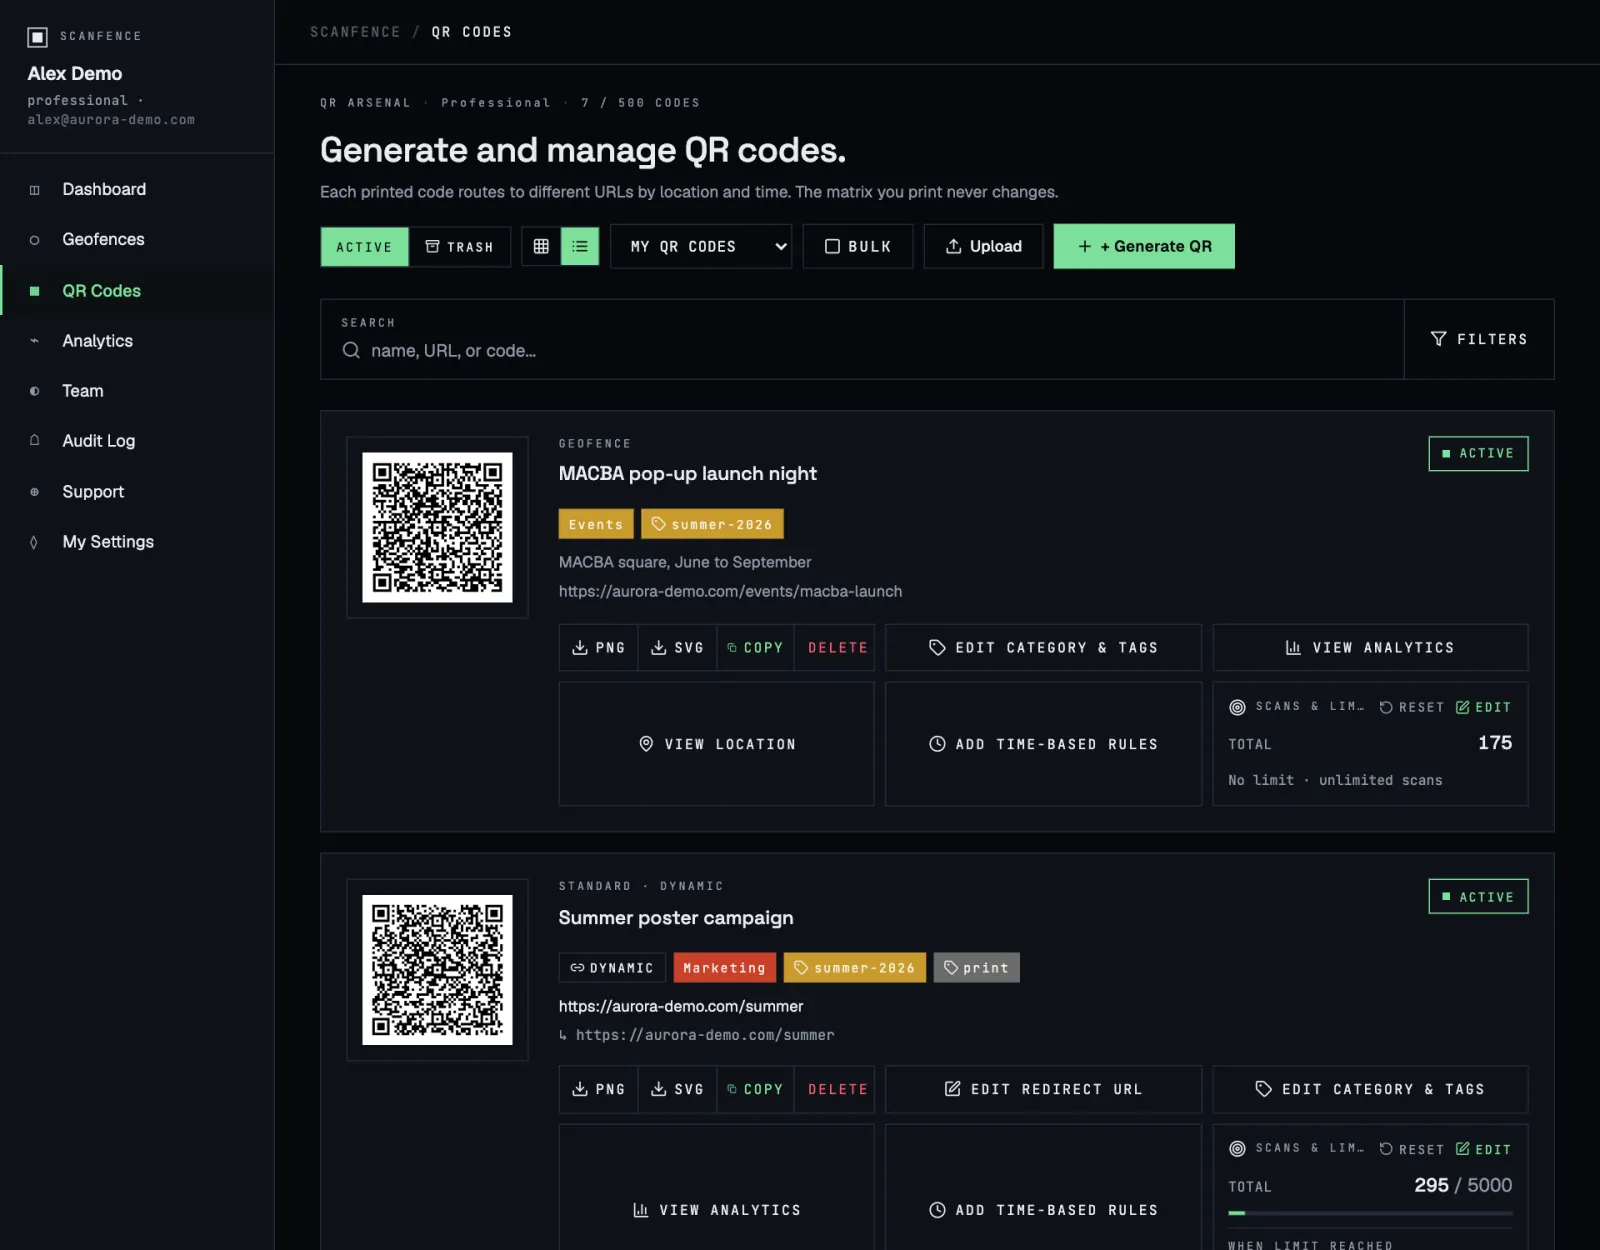The image size is (1600, 1250).
Task: Click the search magnifier icon
Action: pos(351,350)
